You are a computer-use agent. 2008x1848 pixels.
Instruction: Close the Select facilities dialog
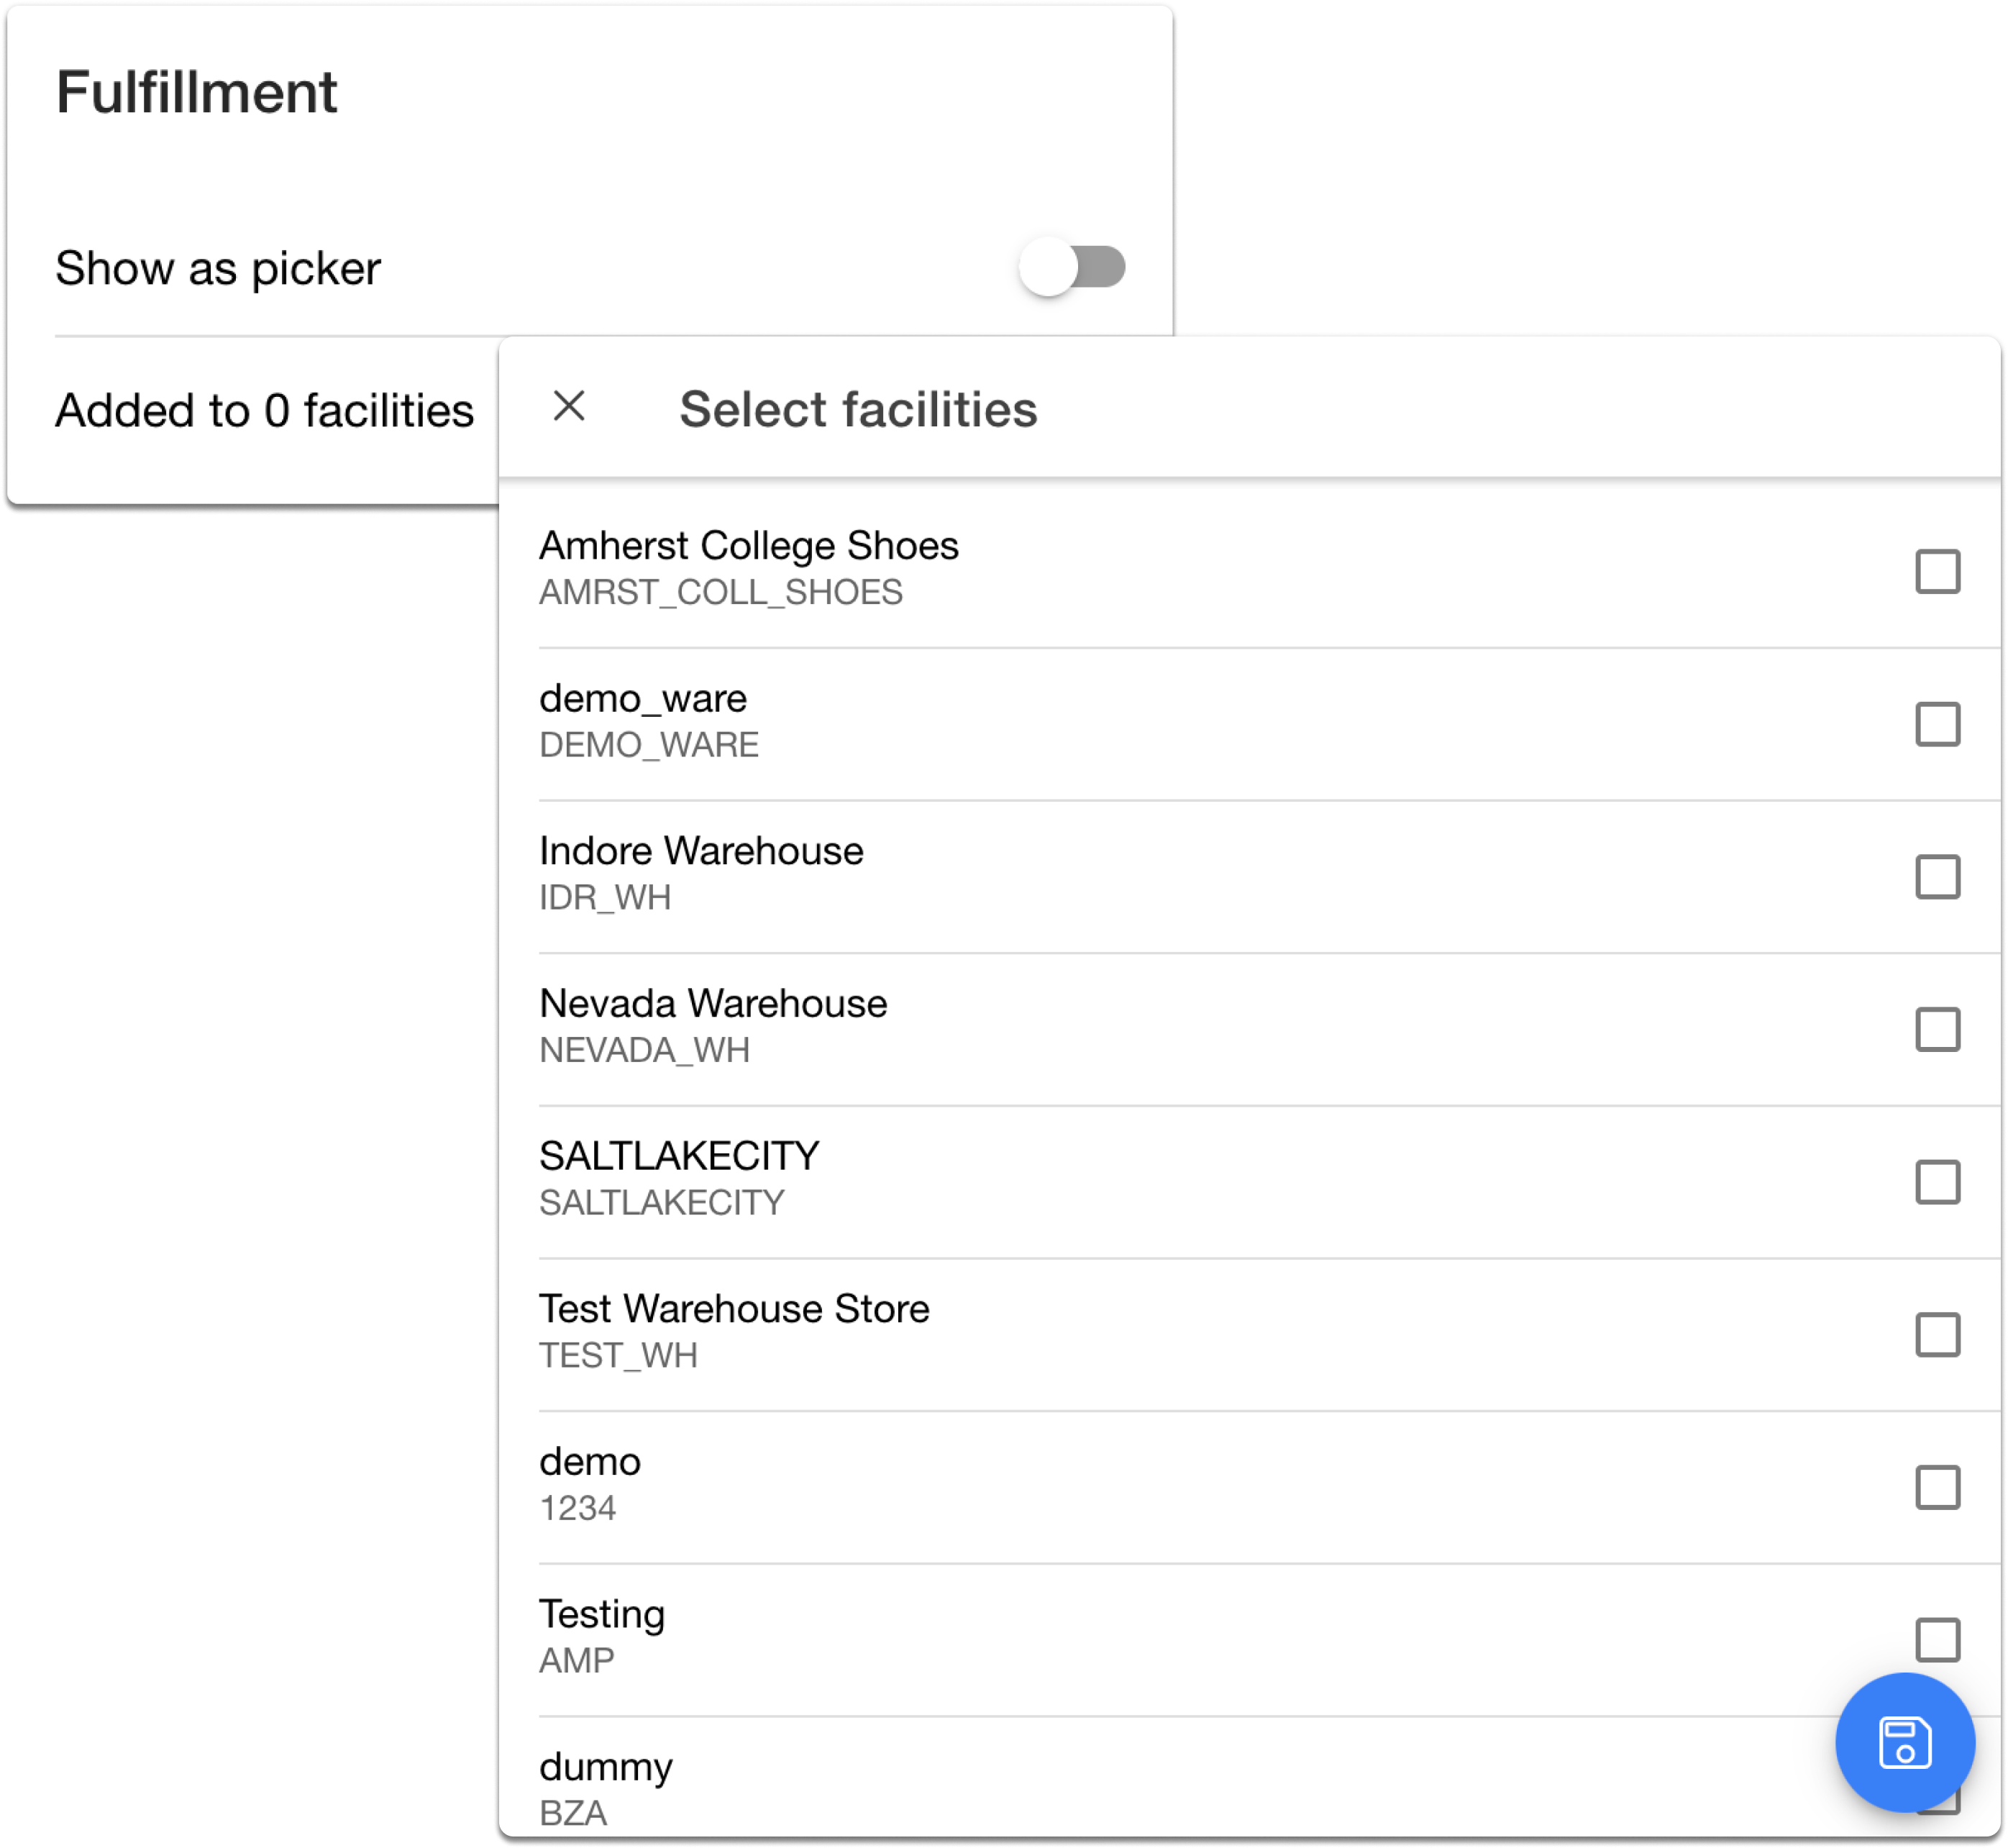coord(569,406)
